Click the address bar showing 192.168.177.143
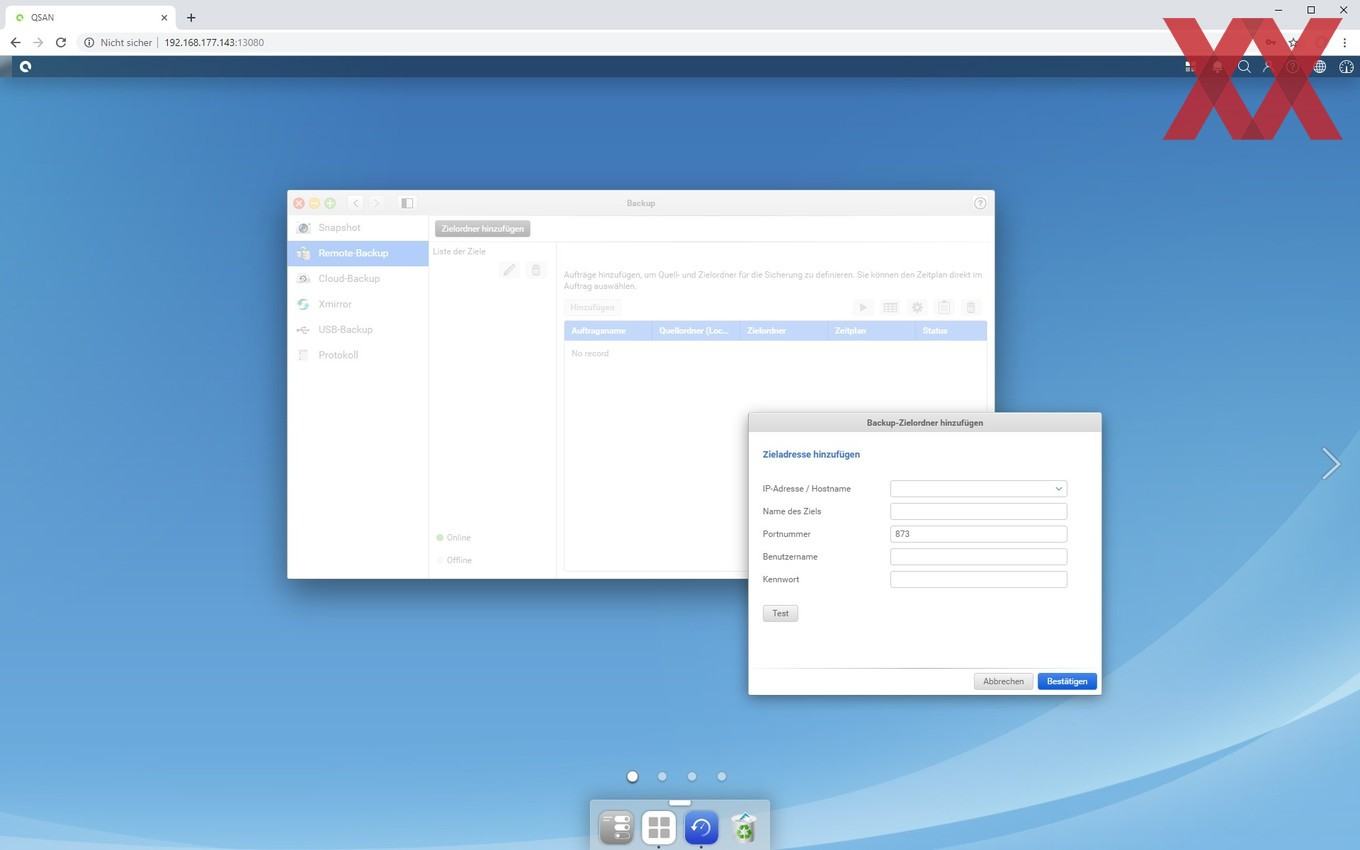This screenshot has width=1360, height=850. click(x=214, y=43)
